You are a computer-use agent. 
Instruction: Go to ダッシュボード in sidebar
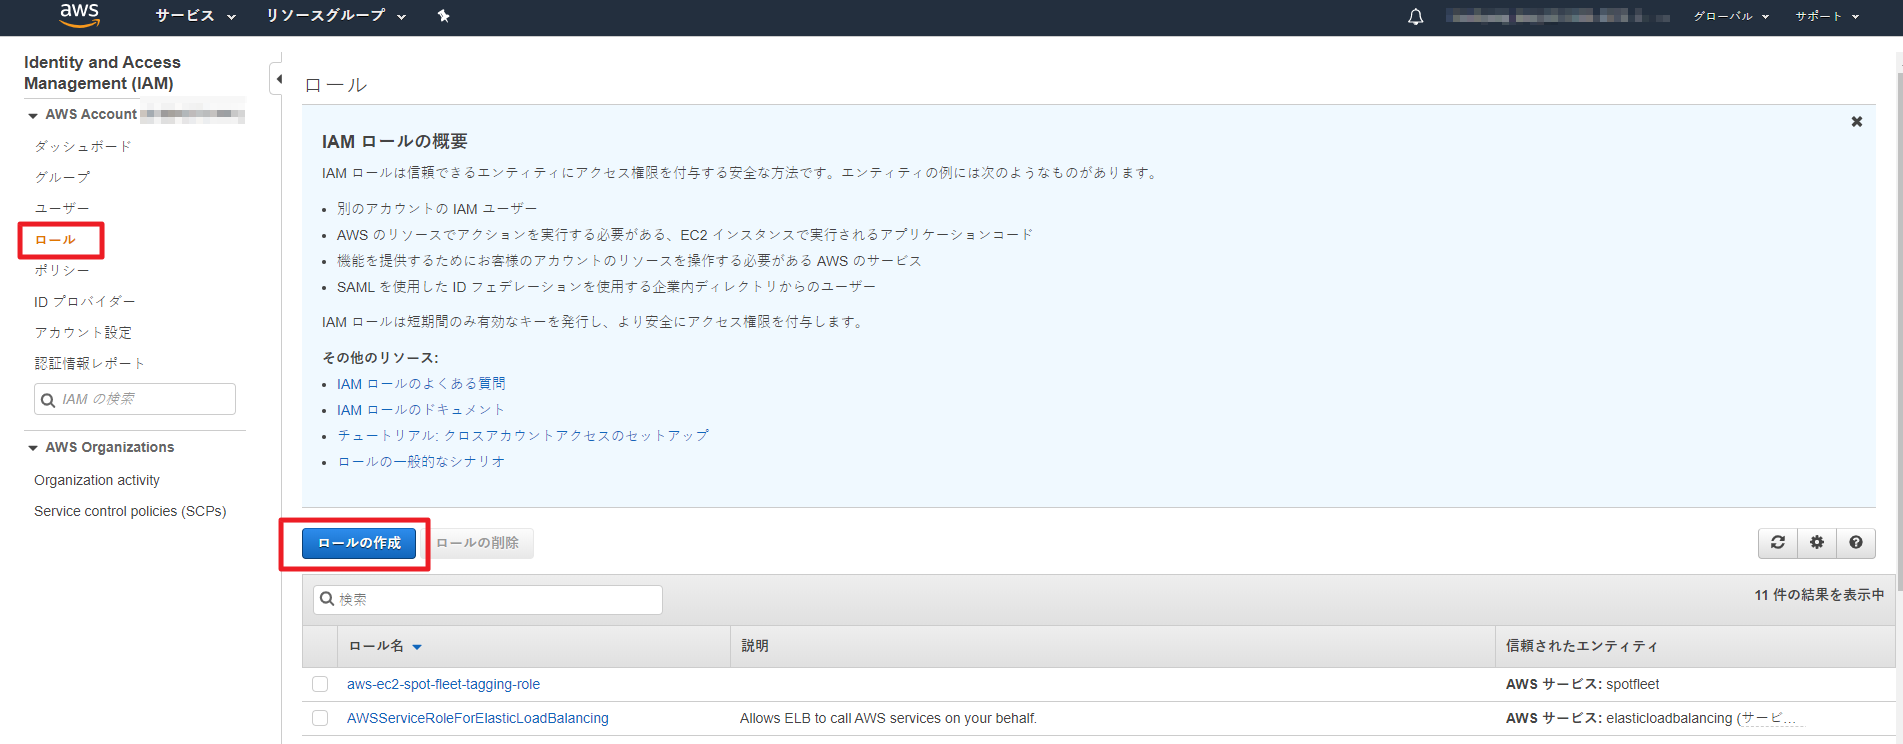pyautogui.click(x=83, y=146)
